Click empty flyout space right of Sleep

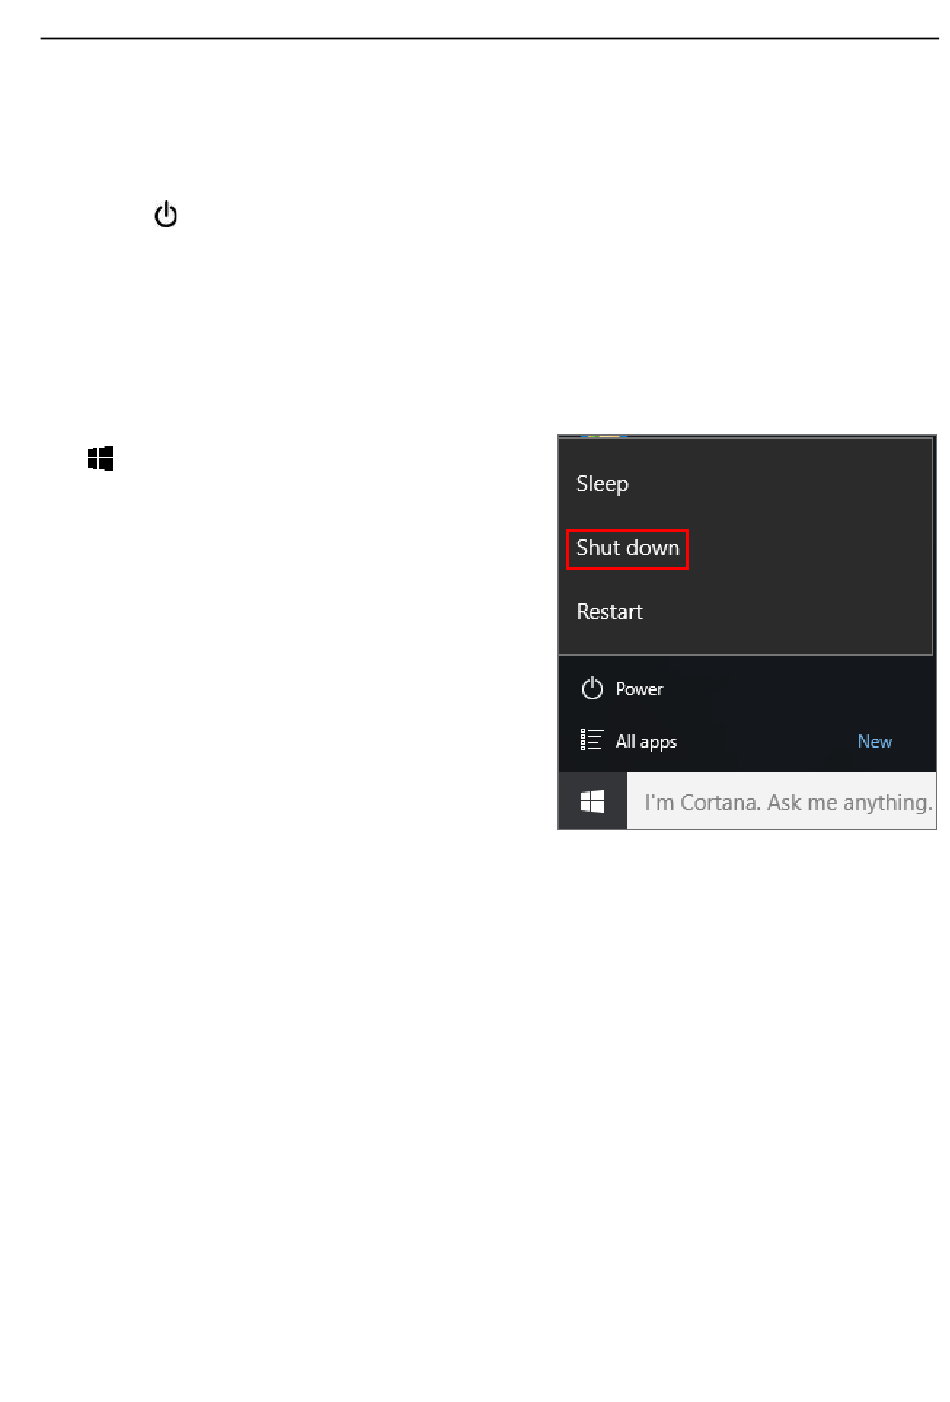coord(780,484)
